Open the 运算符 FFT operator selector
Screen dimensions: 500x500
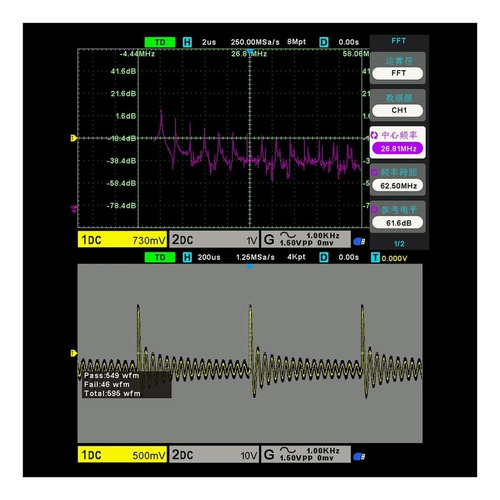[398, 68]
